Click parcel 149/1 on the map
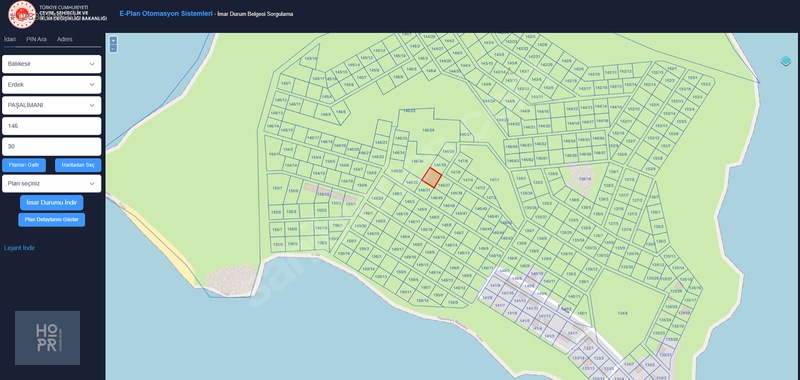The width and height of the screenshot is (800, 380). click(x=368, y=214)
